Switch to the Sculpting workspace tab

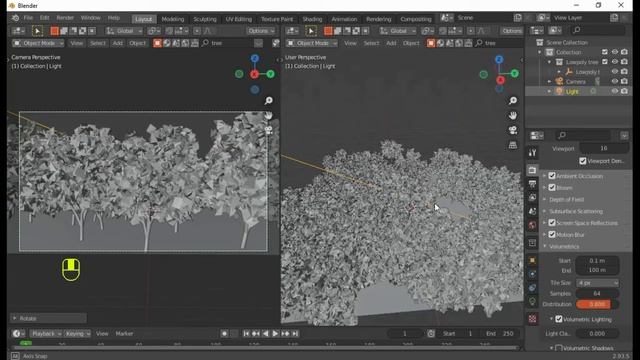click(x=205, y=19)
